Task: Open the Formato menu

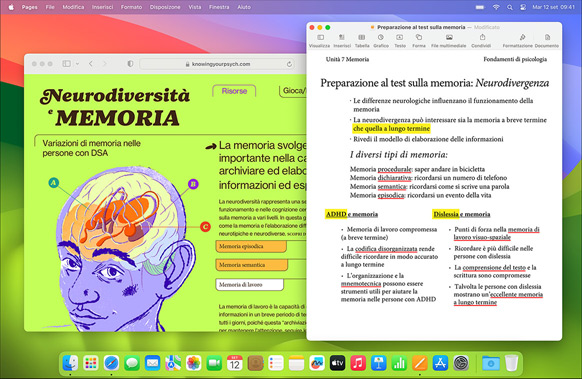Action: (131, 7)
